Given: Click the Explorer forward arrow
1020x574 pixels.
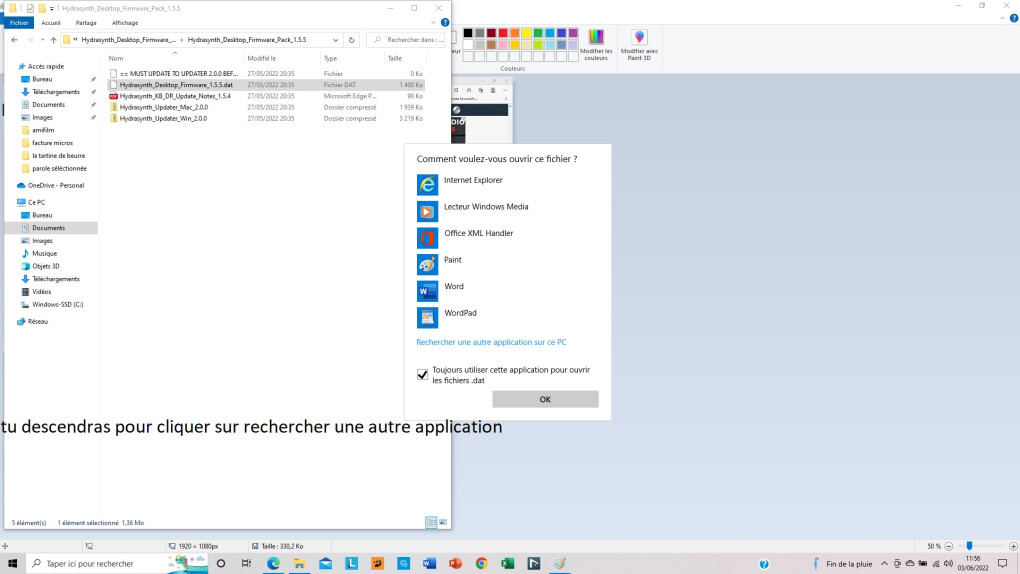Looking at the screenshot, I should point(30,40).
